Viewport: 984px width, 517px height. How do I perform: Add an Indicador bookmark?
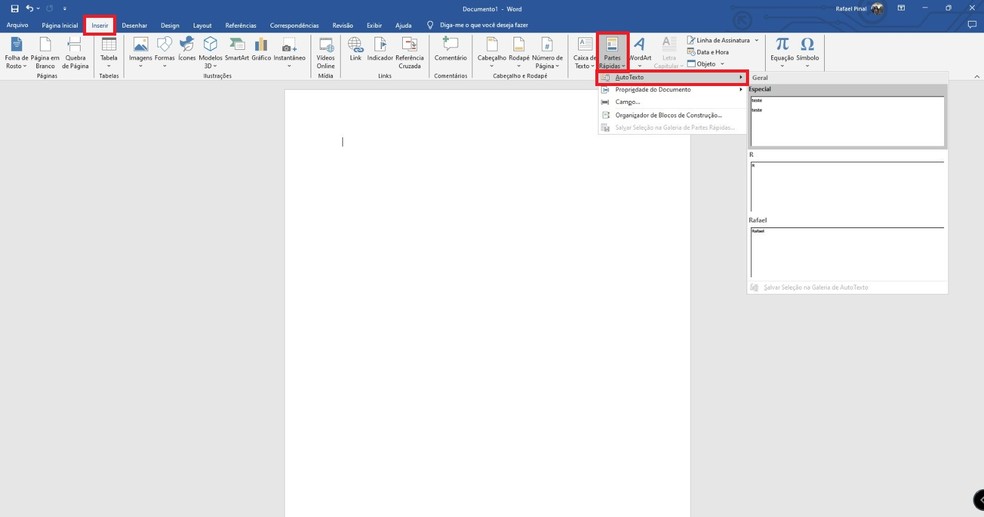tap(380, 49)
